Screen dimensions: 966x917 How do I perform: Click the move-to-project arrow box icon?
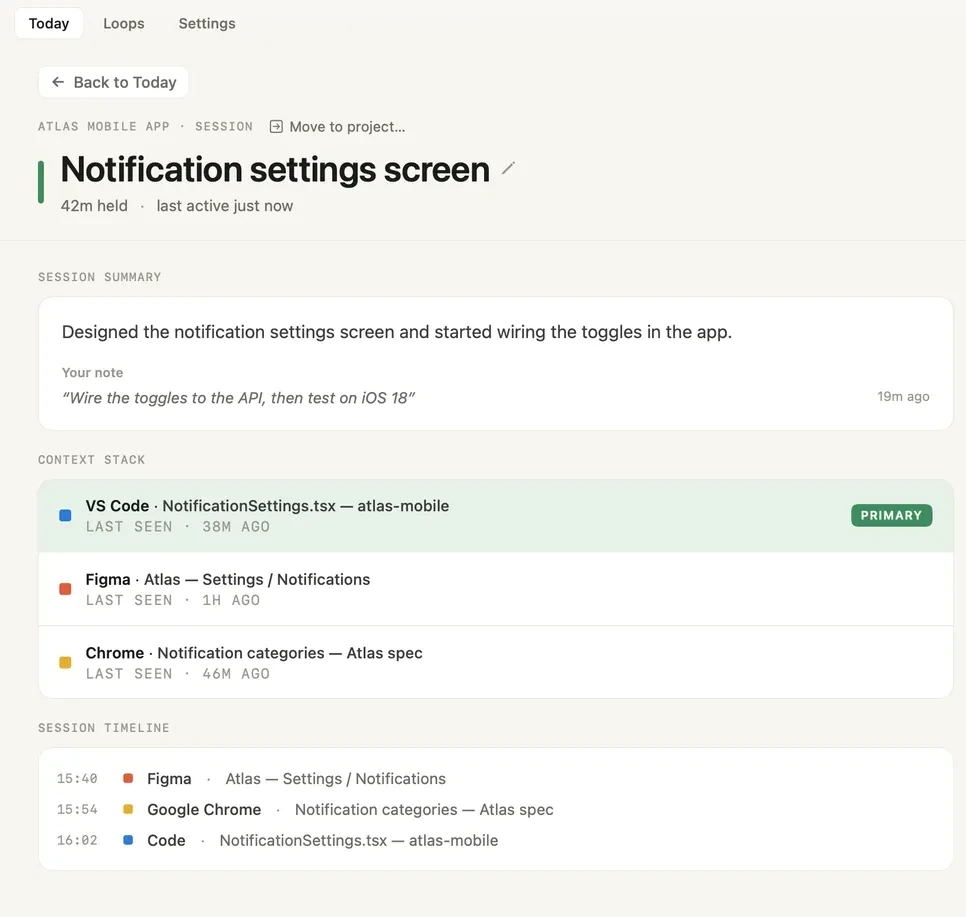[x=276, y=127]
